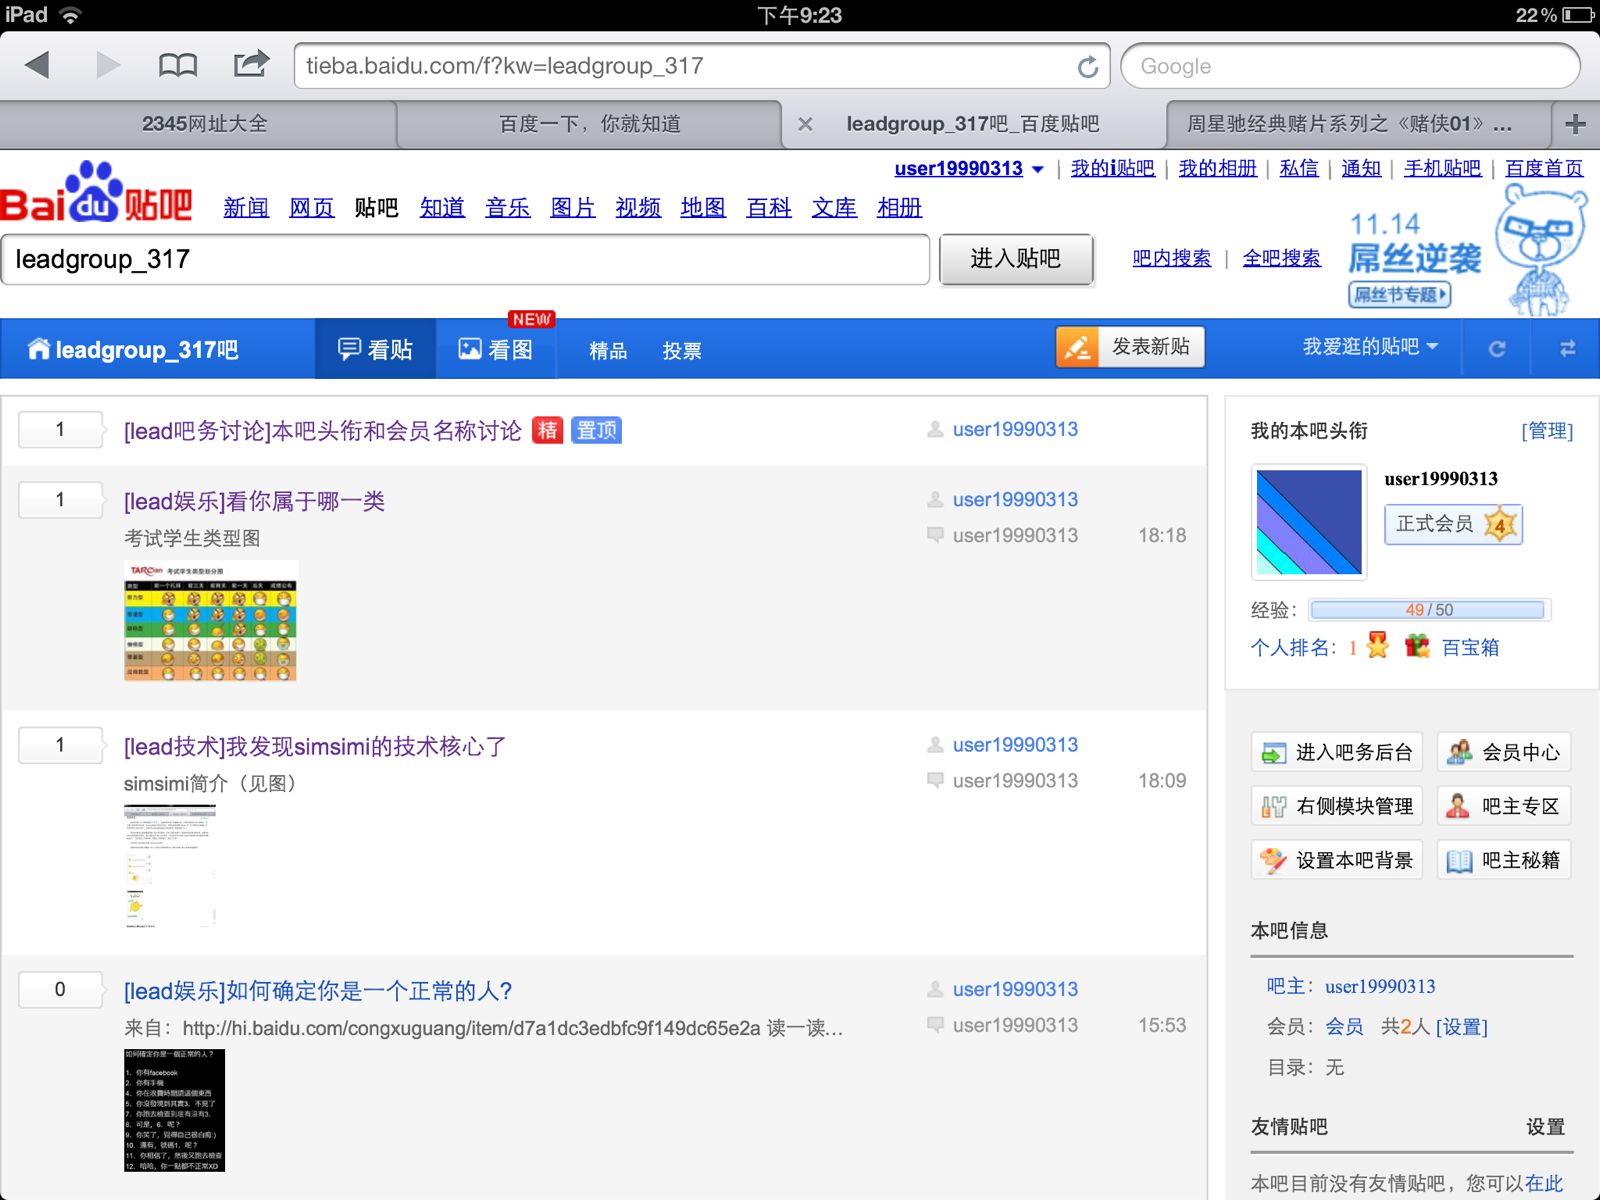Image resolution: width=1600 pixels, height=1200 pixels.
Task: Click the 精 badge on the pinned post
Action: (547, 430)
